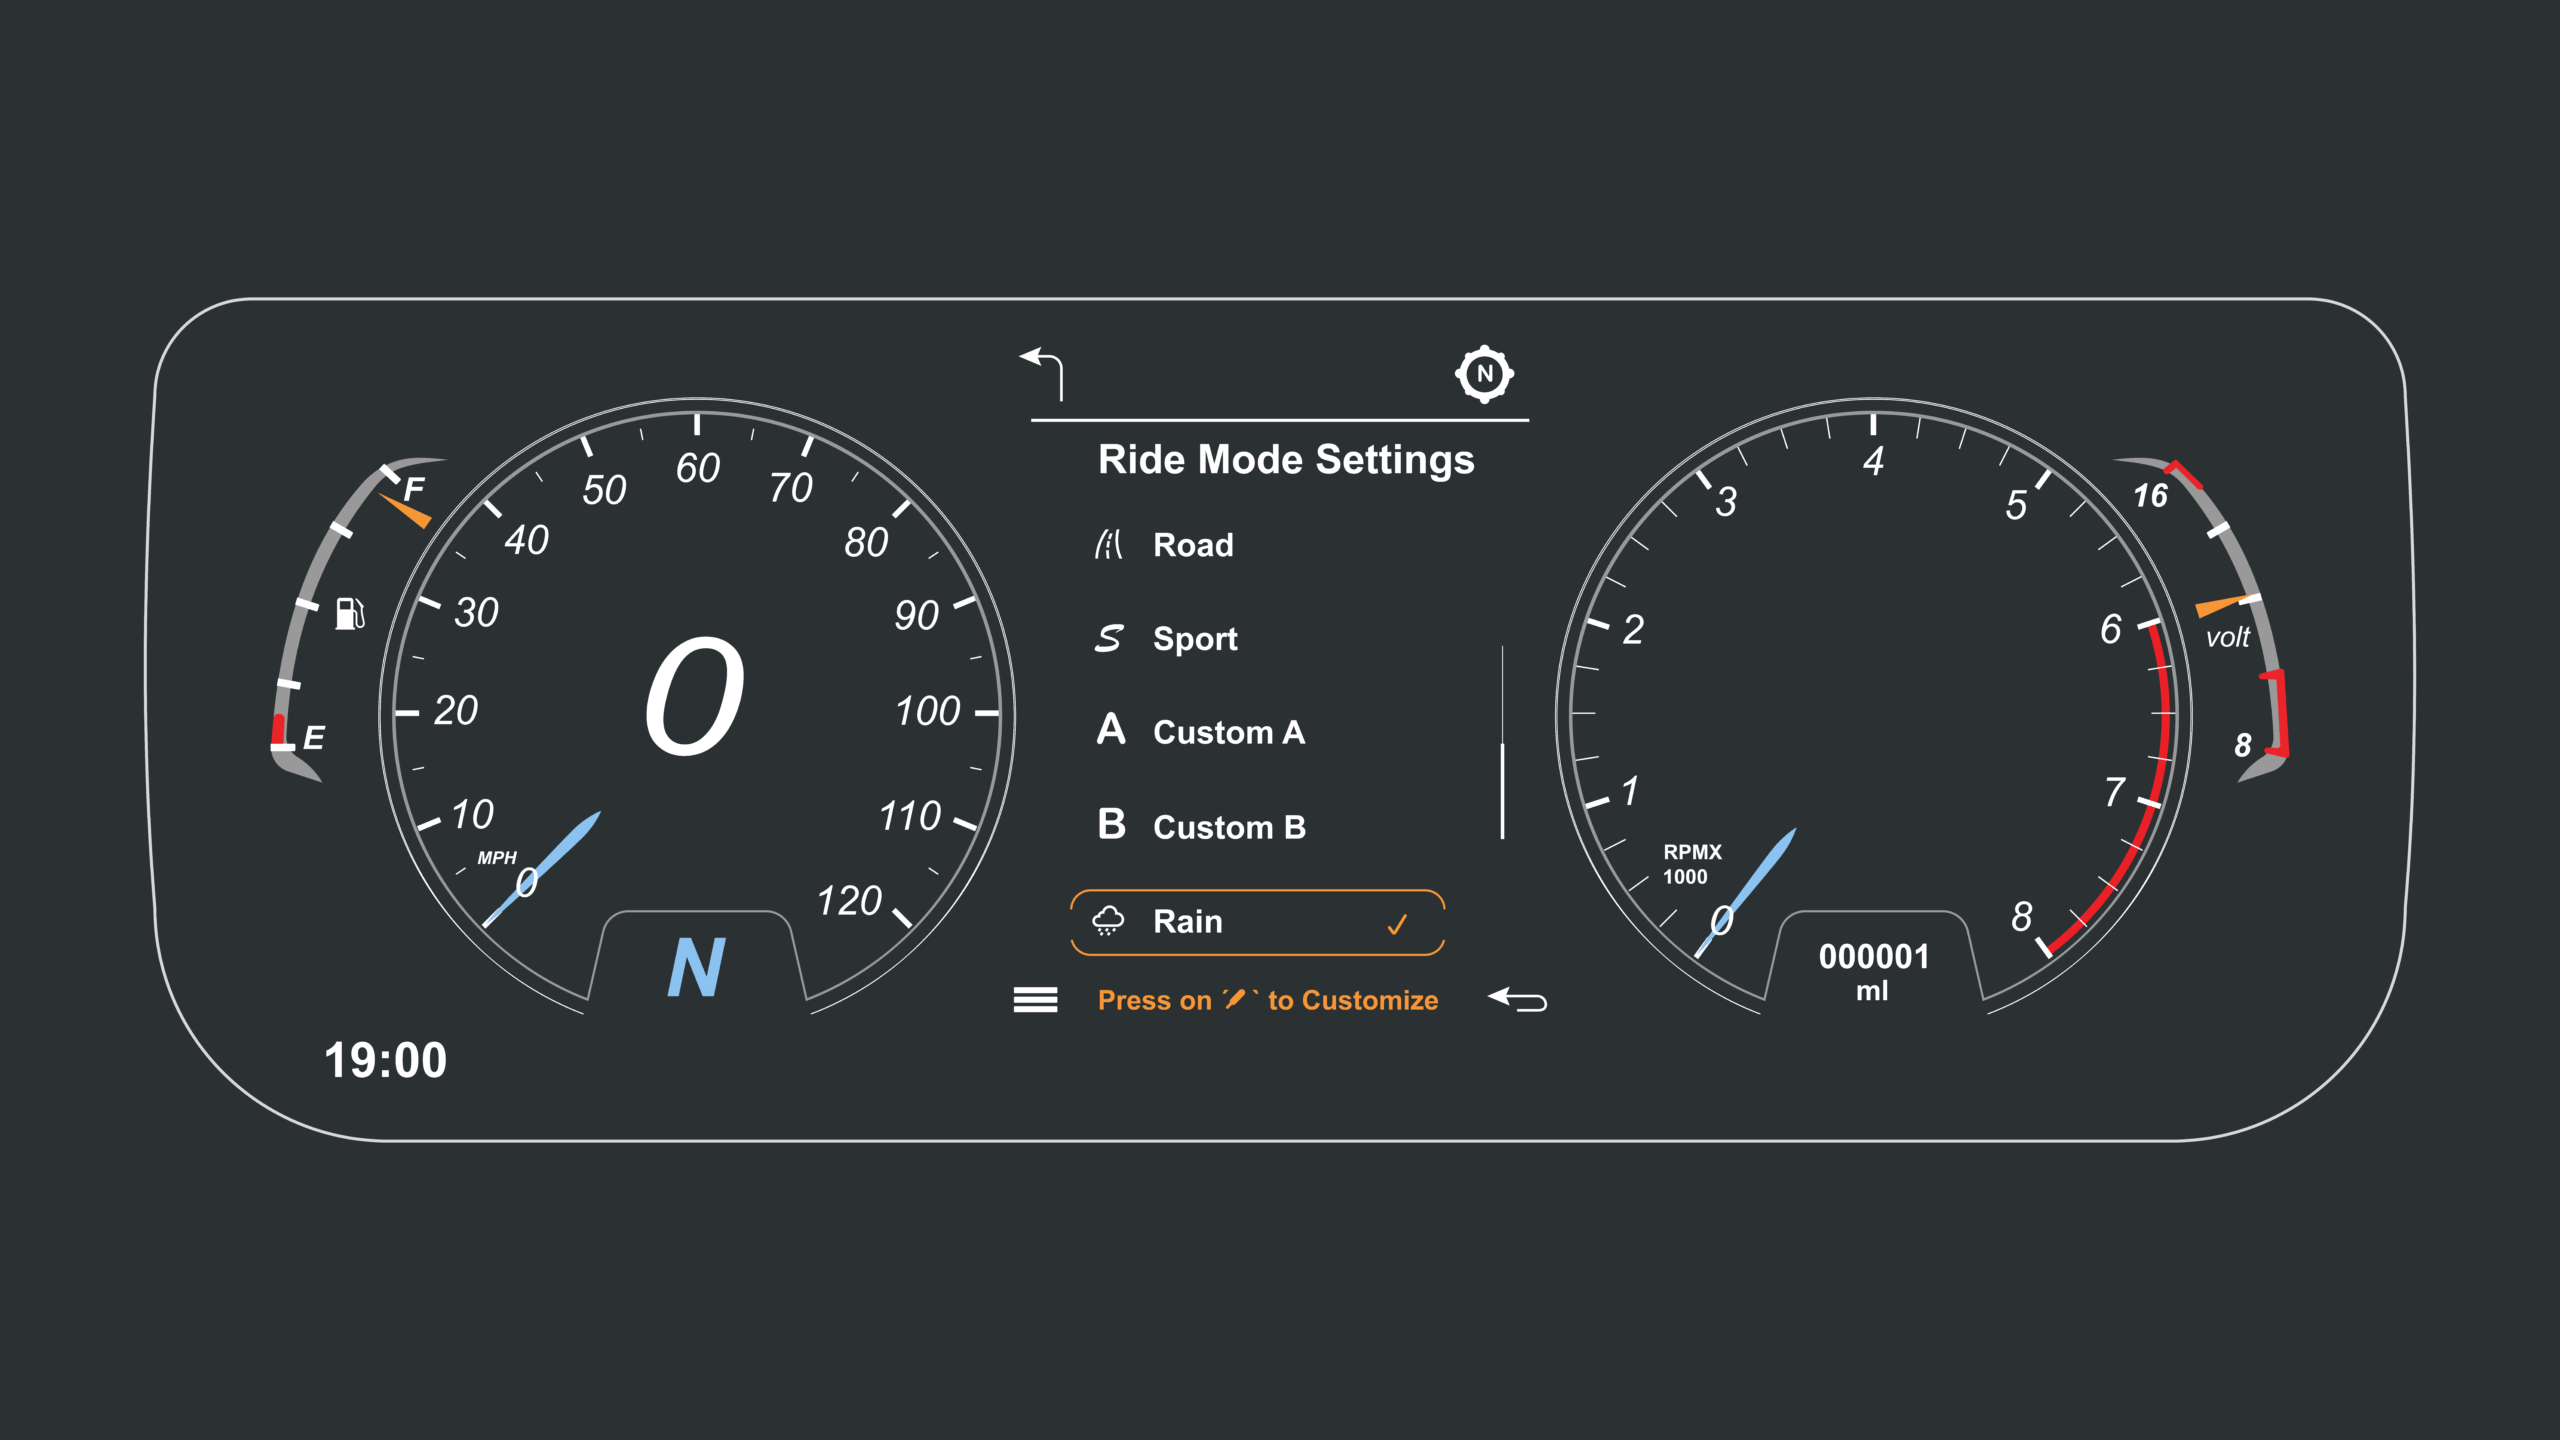Click the neutral gear indicator icon
Screen dimensions: 2560x1440
[x=1484, y=374]
